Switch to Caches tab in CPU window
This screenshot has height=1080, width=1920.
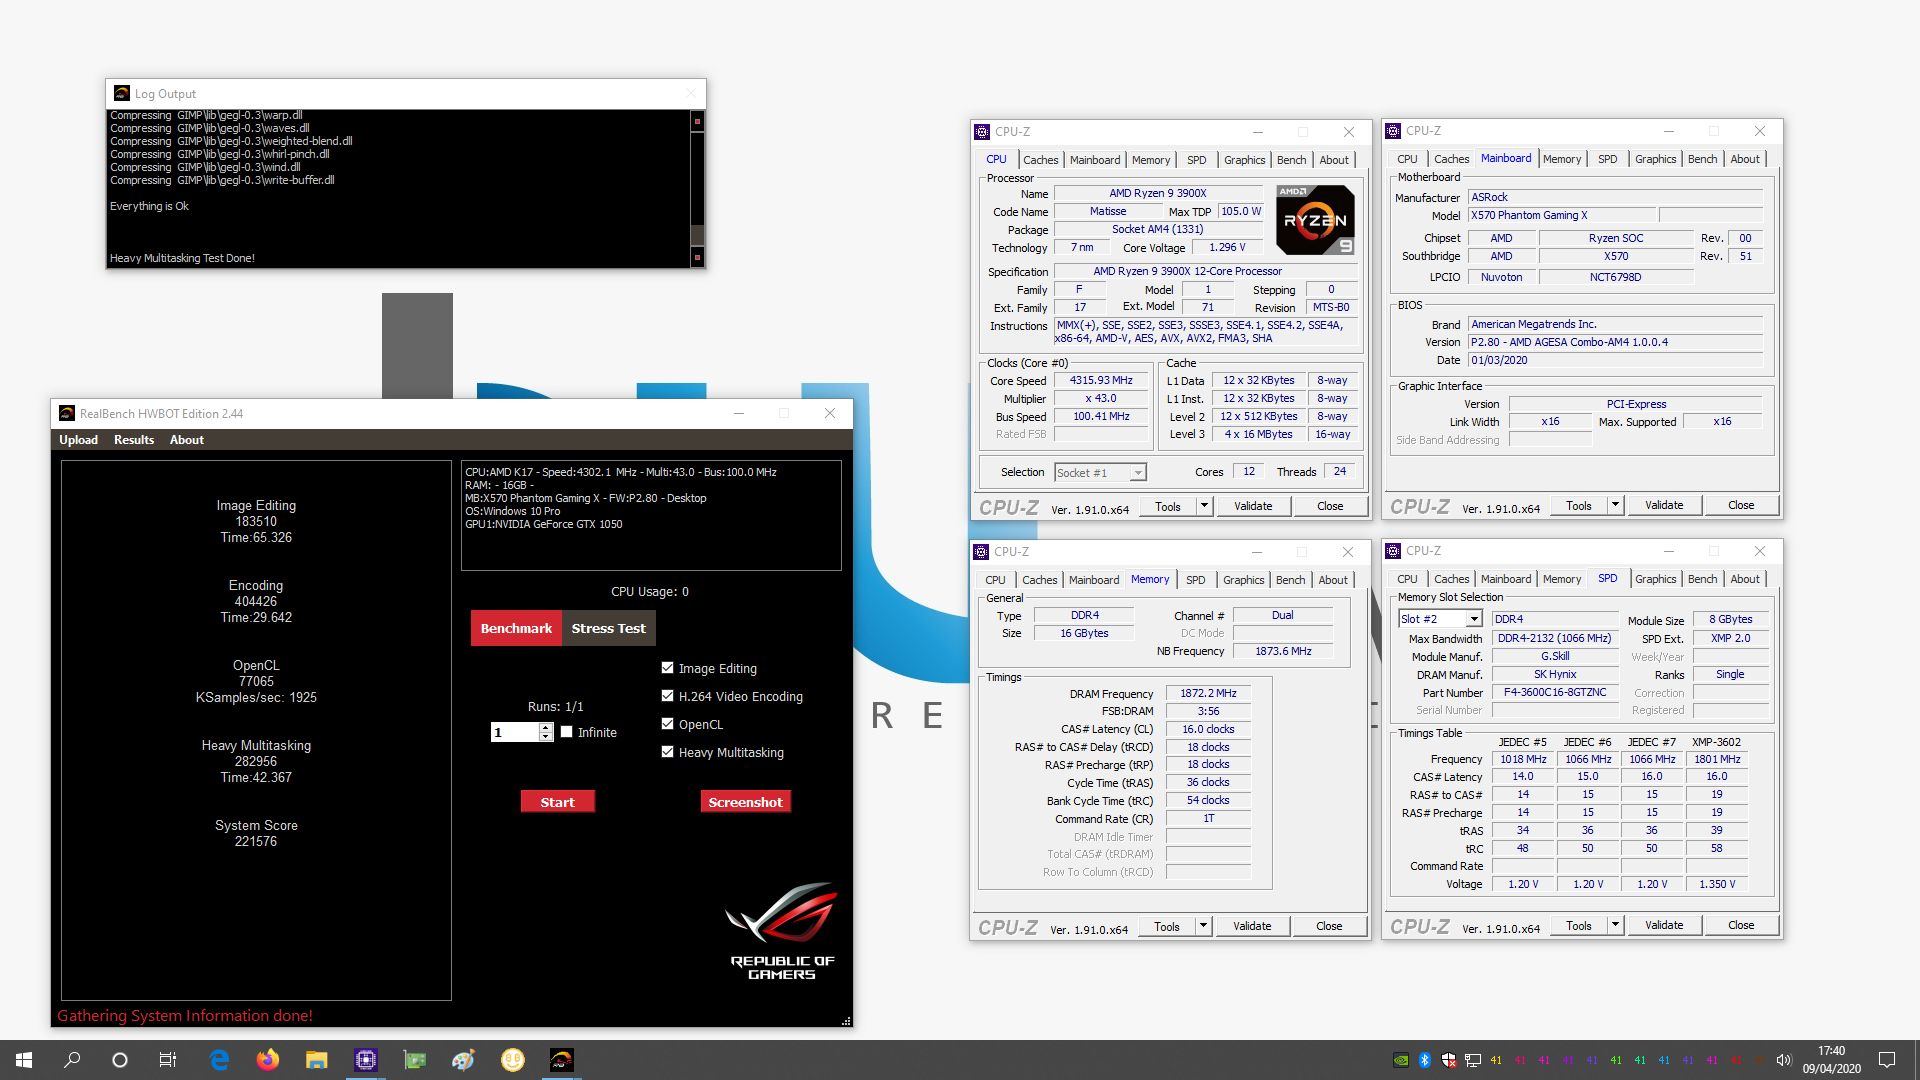tap(1040, 160)
